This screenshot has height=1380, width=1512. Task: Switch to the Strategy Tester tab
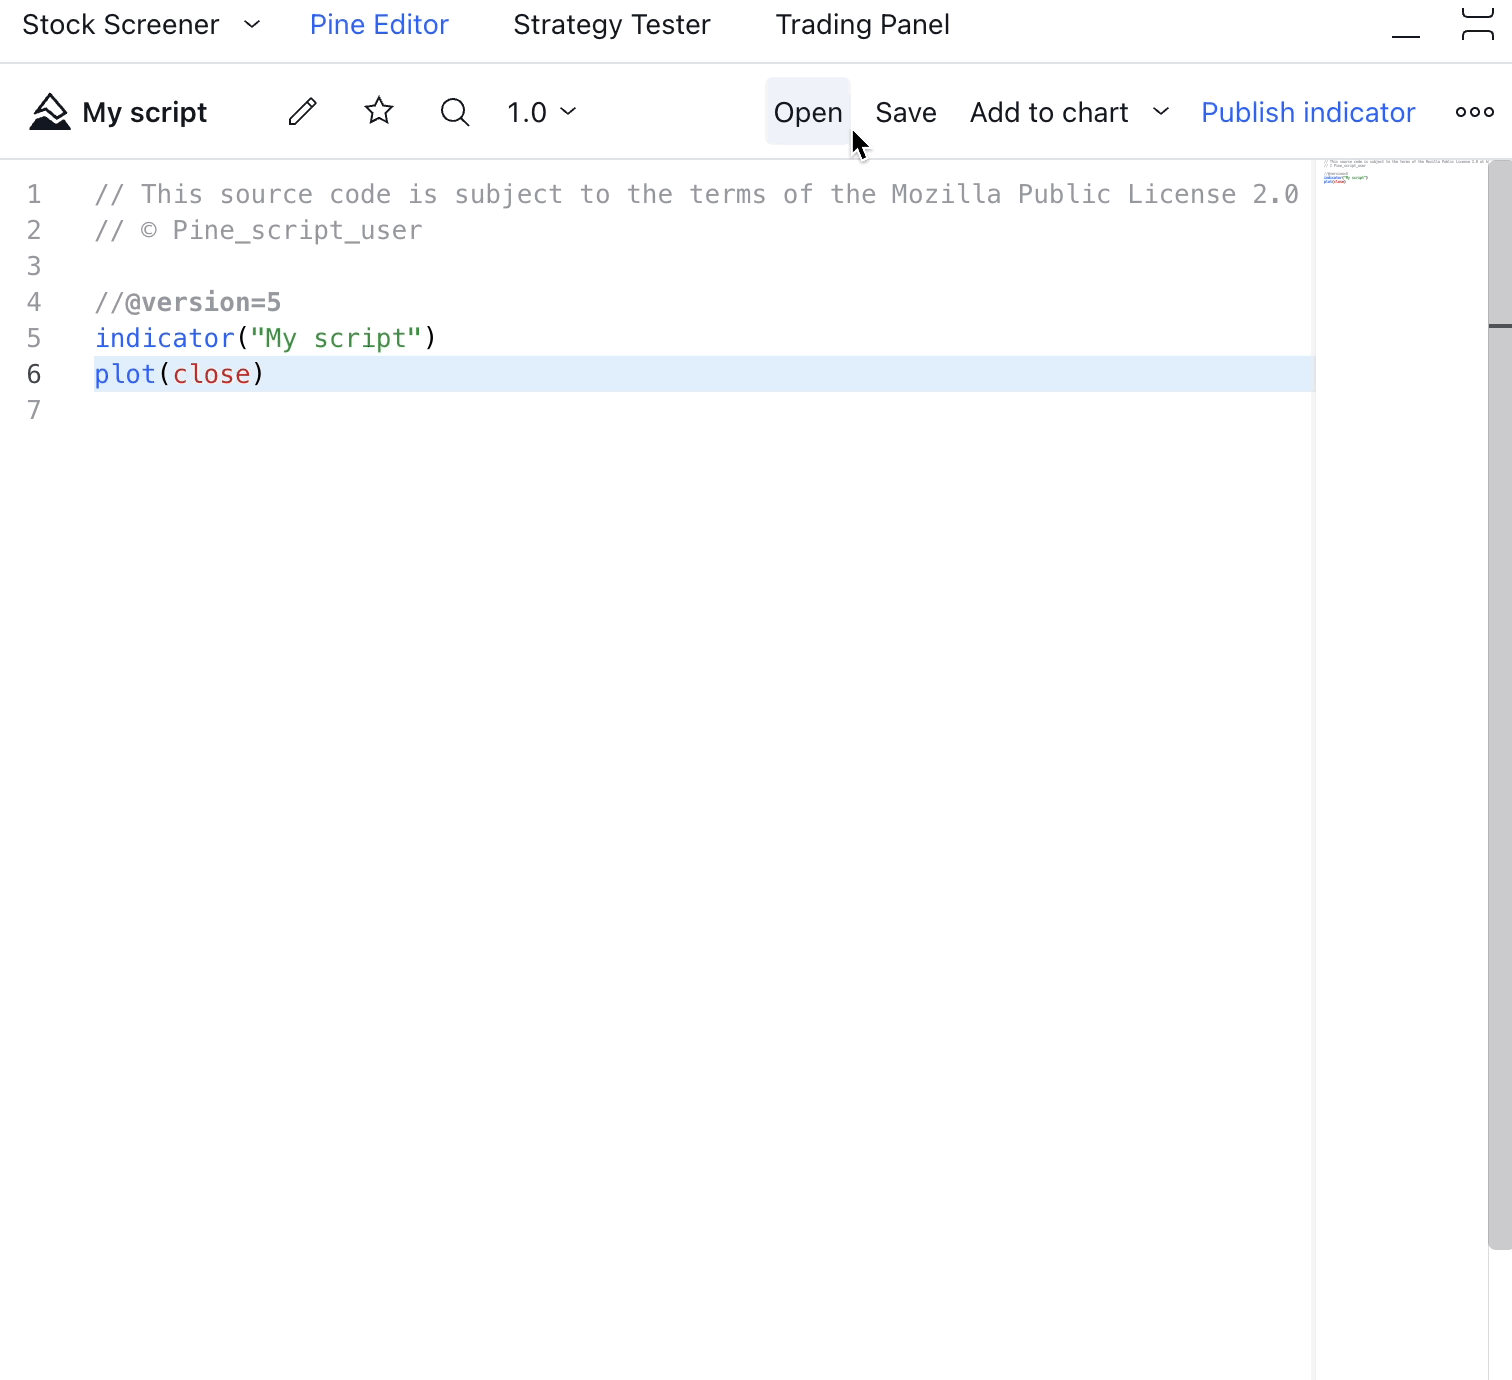[611, 24]
